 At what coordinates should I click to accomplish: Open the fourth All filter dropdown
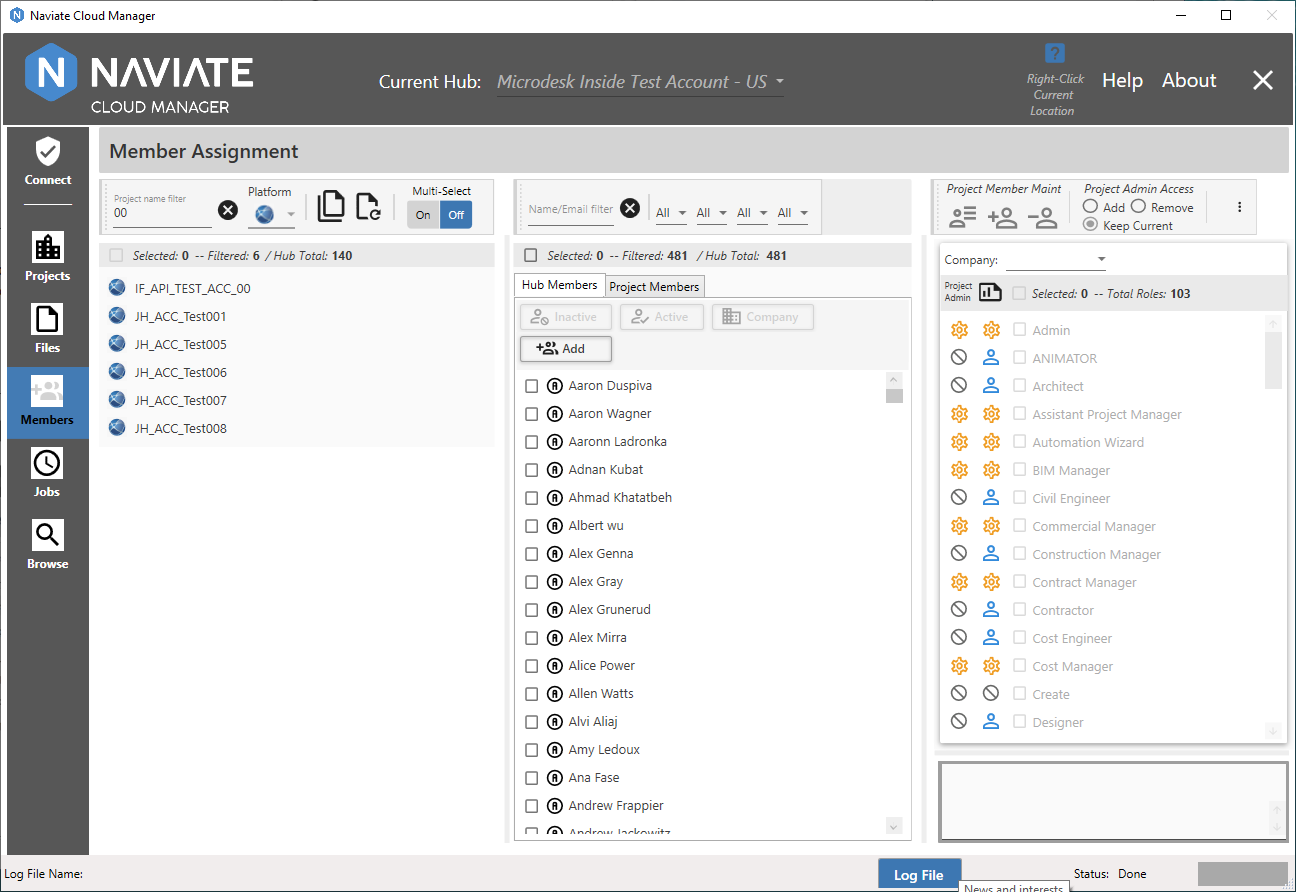coord(793,213)
